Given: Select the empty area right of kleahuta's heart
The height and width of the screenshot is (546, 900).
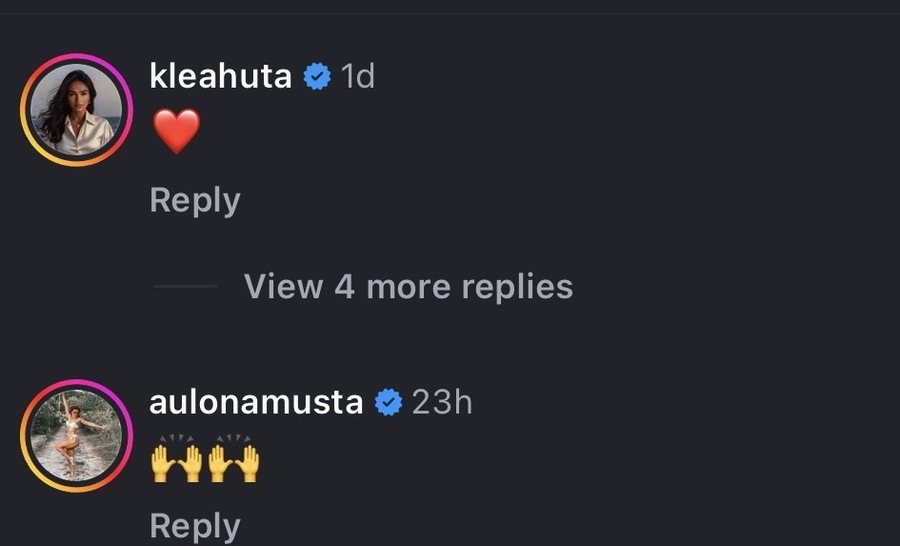Looking at the screenshot, I should click(x=500, y=133).
